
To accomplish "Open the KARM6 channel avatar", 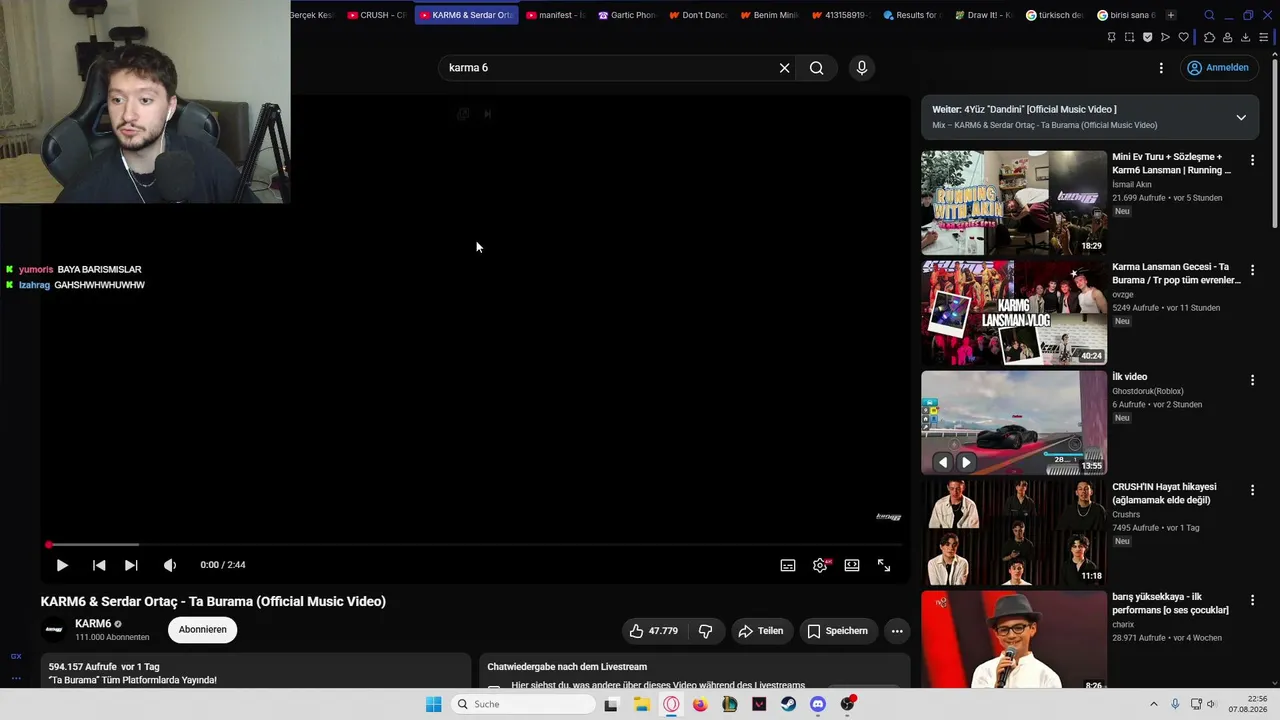I will pyautogui.click(x=54, y=630).
